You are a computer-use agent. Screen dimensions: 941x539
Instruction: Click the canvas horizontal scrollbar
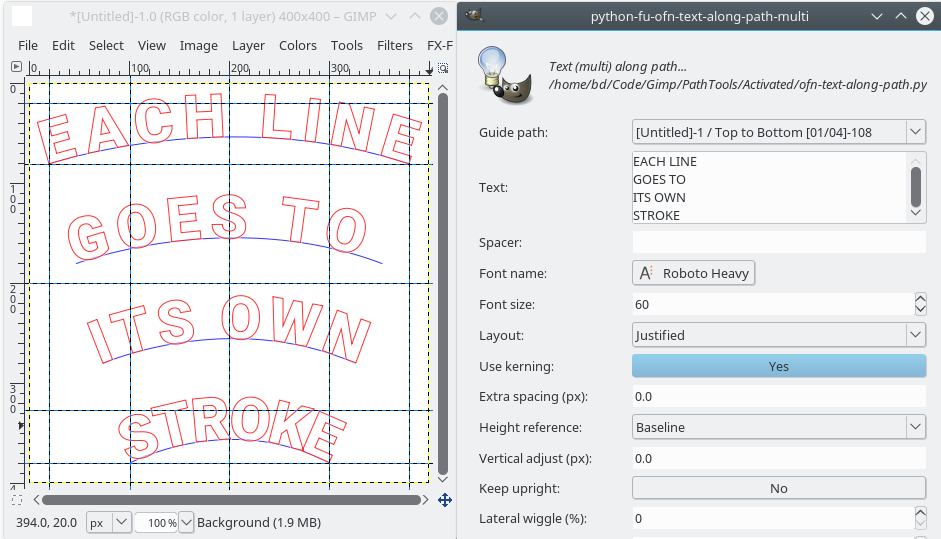point(231,500)
